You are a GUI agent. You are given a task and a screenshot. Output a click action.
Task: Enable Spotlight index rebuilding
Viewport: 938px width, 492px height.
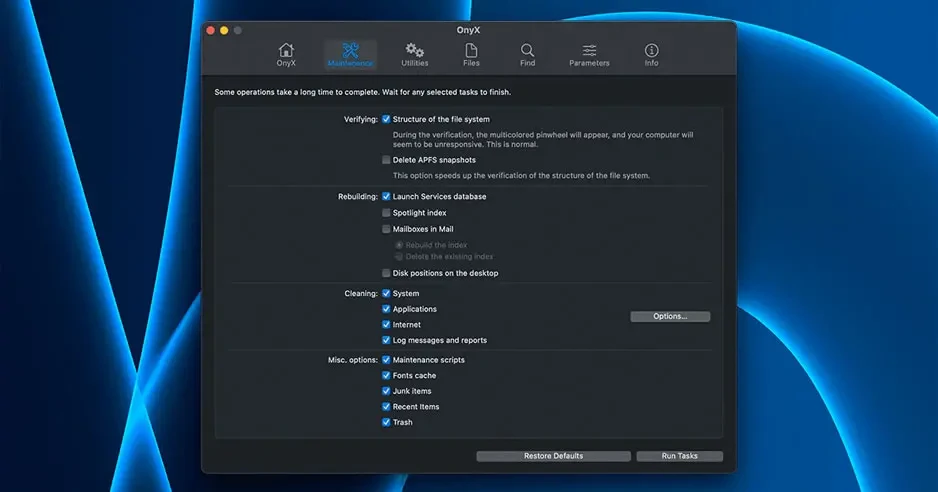click(387, 213)
